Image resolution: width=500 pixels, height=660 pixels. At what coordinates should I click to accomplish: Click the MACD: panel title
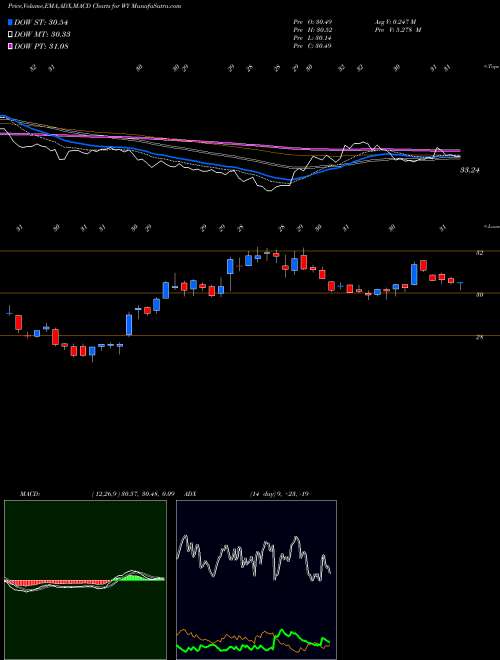coord(29,494)
